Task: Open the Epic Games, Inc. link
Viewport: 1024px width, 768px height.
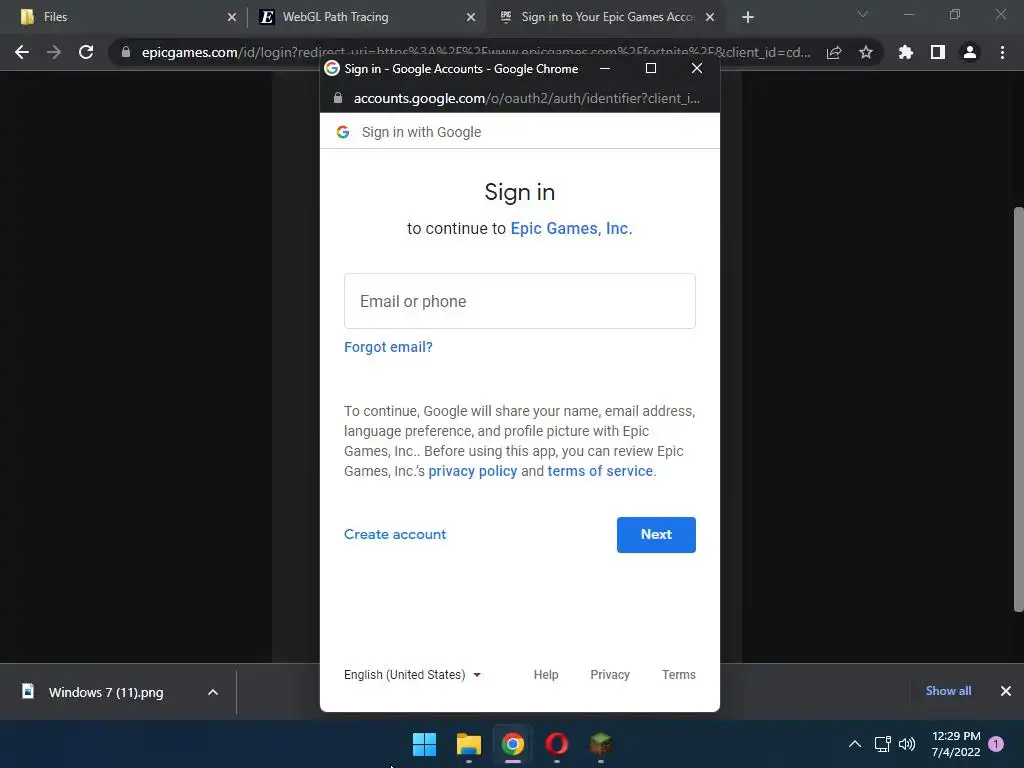Action: pos(571,229)
